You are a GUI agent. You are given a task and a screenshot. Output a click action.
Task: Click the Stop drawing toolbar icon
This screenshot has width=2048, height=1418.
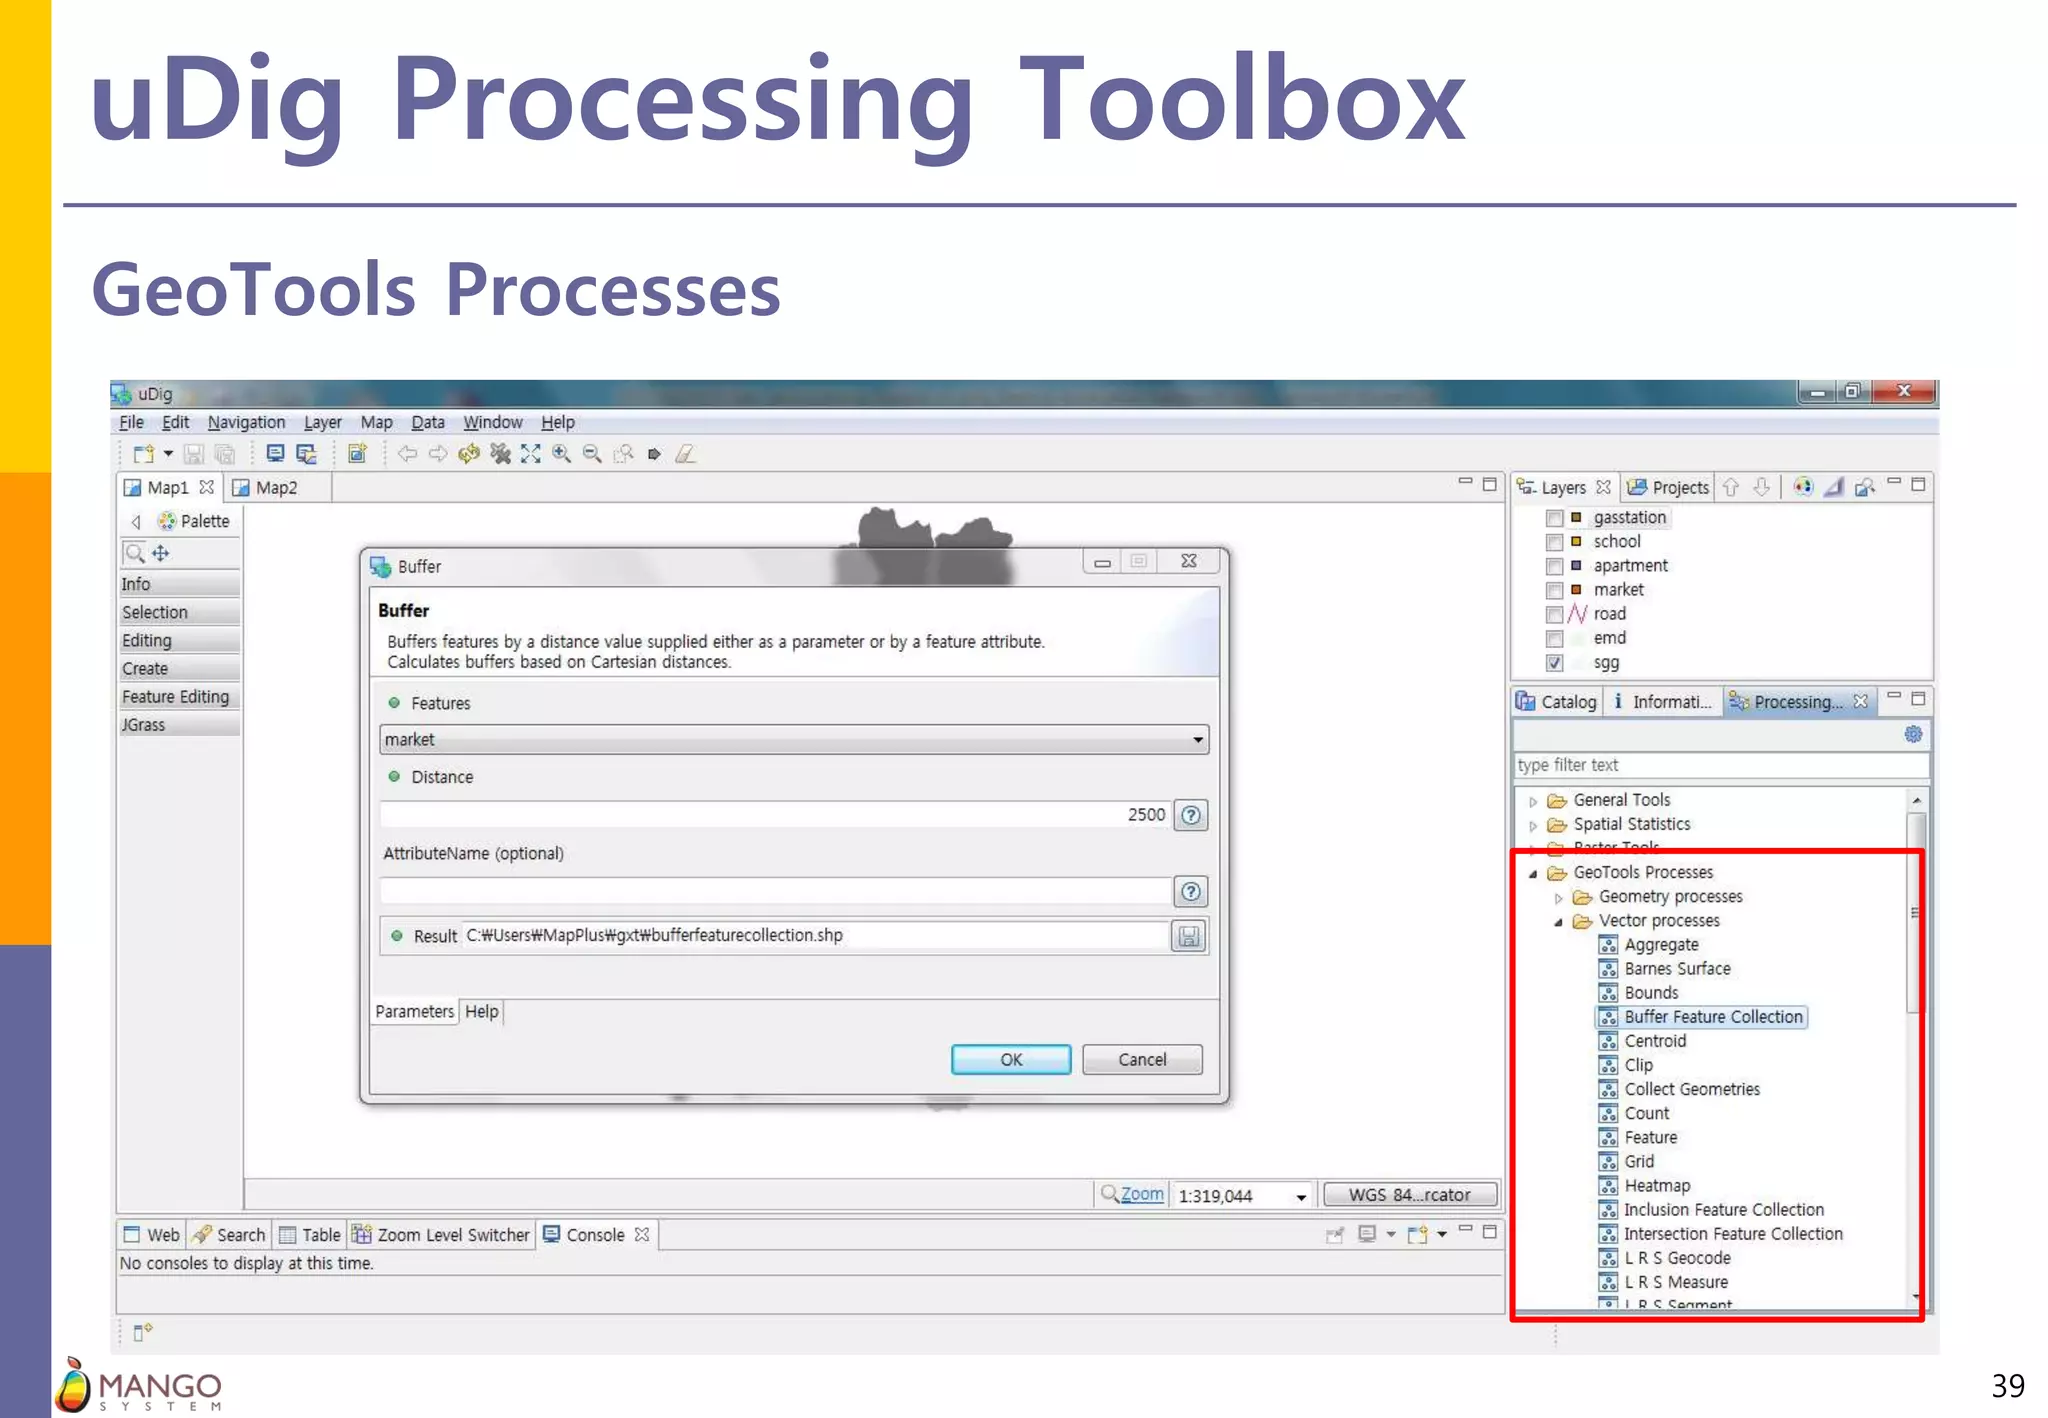click(x=500, y=454)
